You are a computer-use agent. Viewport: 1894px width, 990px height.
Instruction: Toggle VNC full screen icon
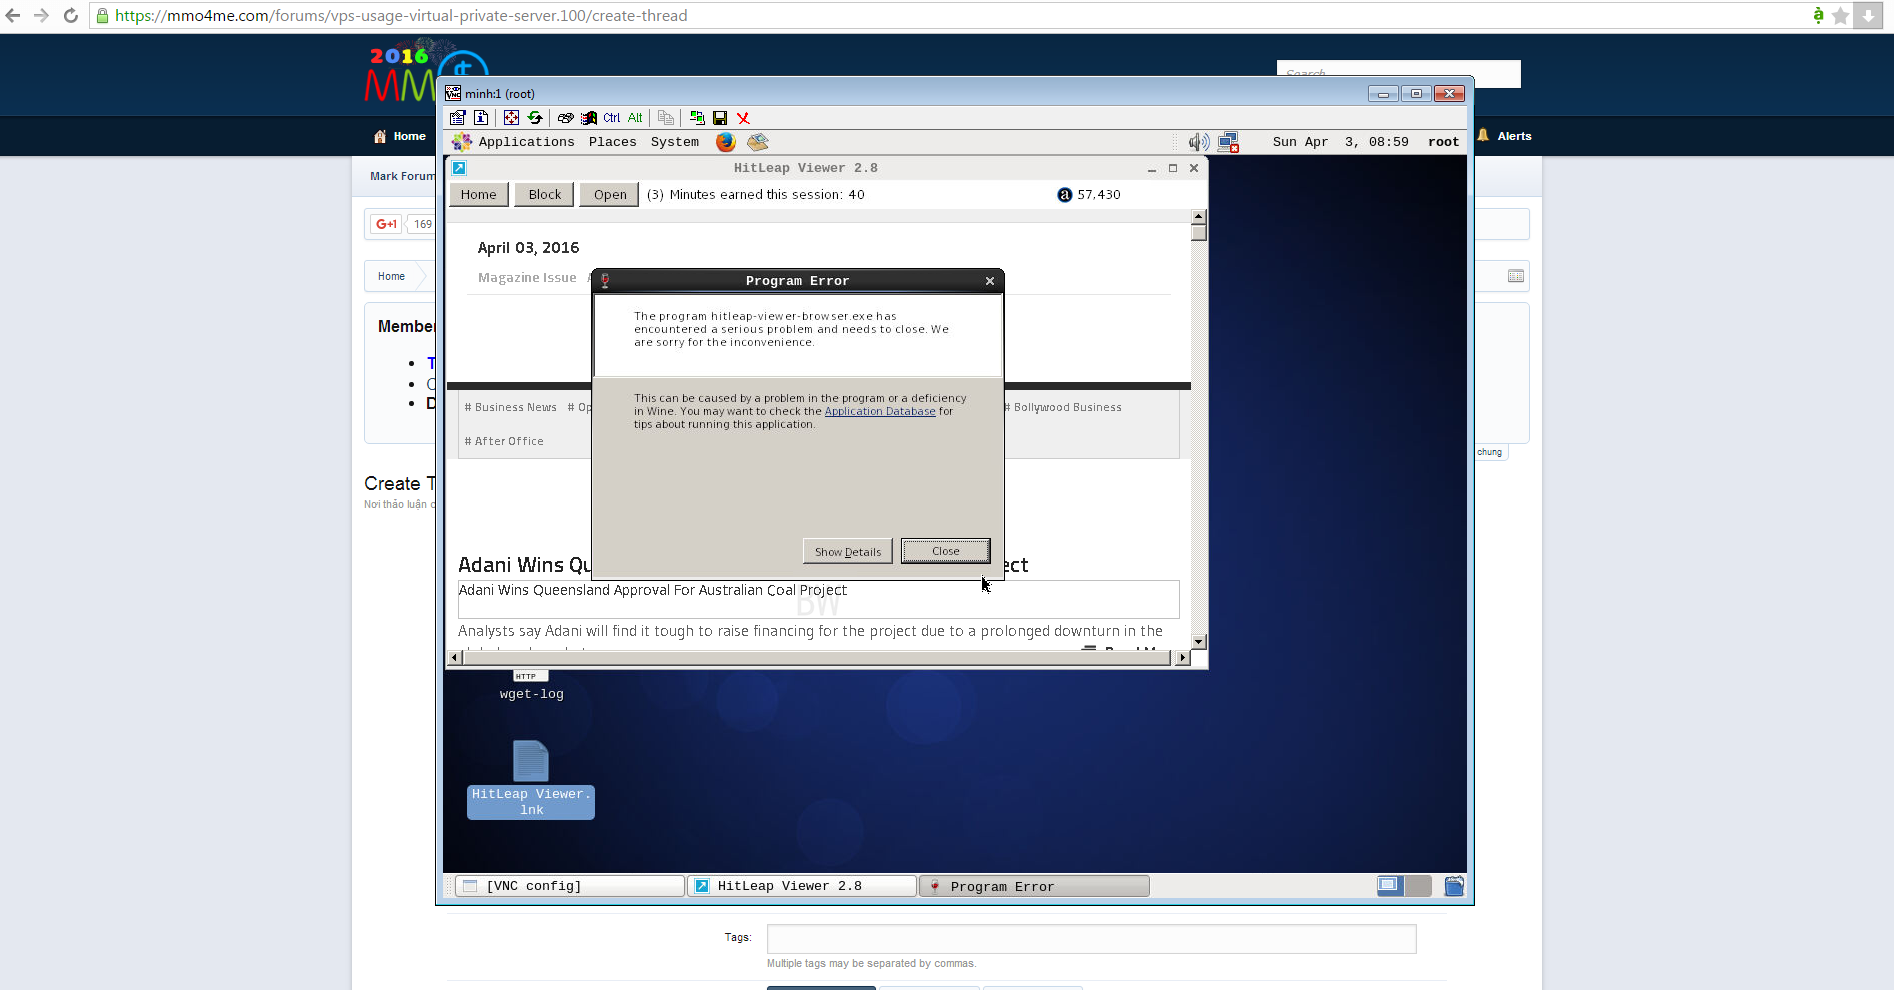tap(511, 118)
